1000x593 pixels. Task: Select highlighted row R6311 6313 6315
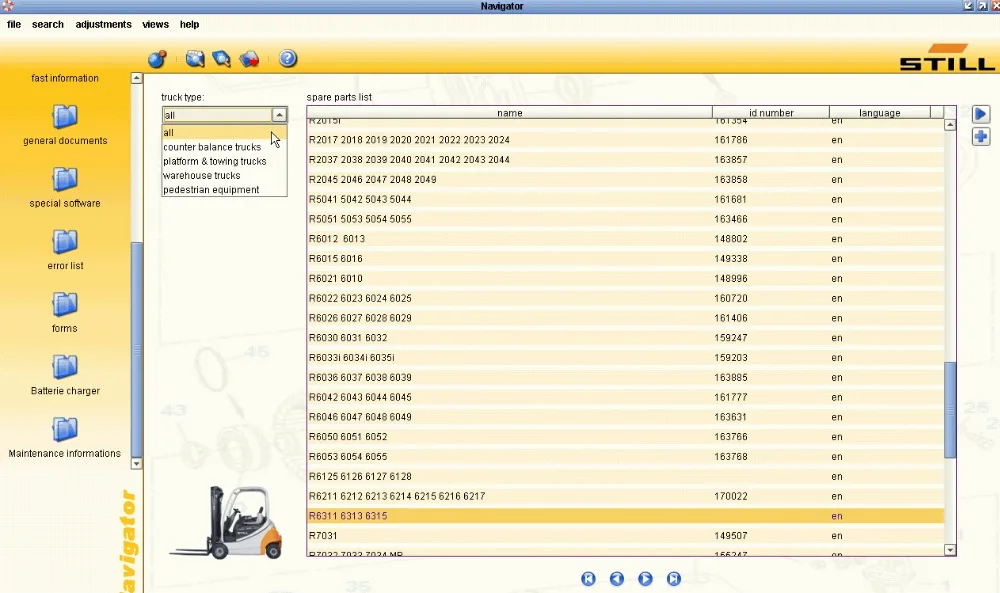625,515
